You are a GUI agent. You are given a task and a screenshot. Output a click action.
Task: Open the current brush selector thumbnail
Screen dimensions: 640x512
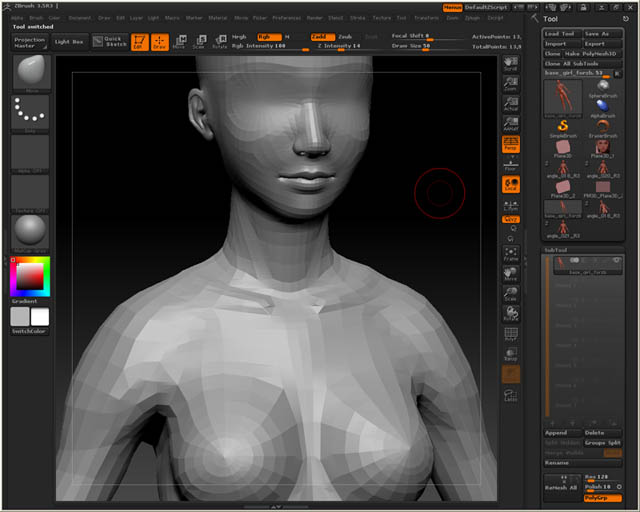pyautogui.click(x=31, y=73)
